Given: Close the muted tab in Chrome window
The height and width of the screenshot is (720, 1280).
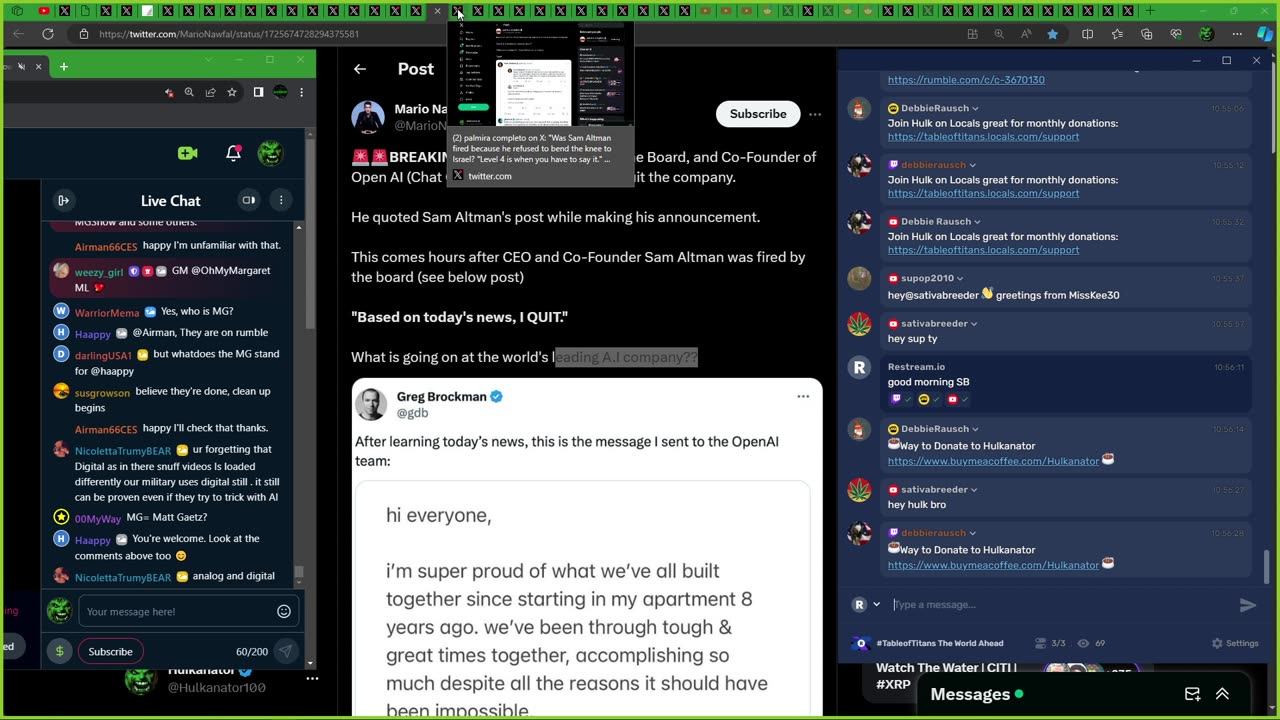Looking at the screenshot, I should (x=39, y=67).
